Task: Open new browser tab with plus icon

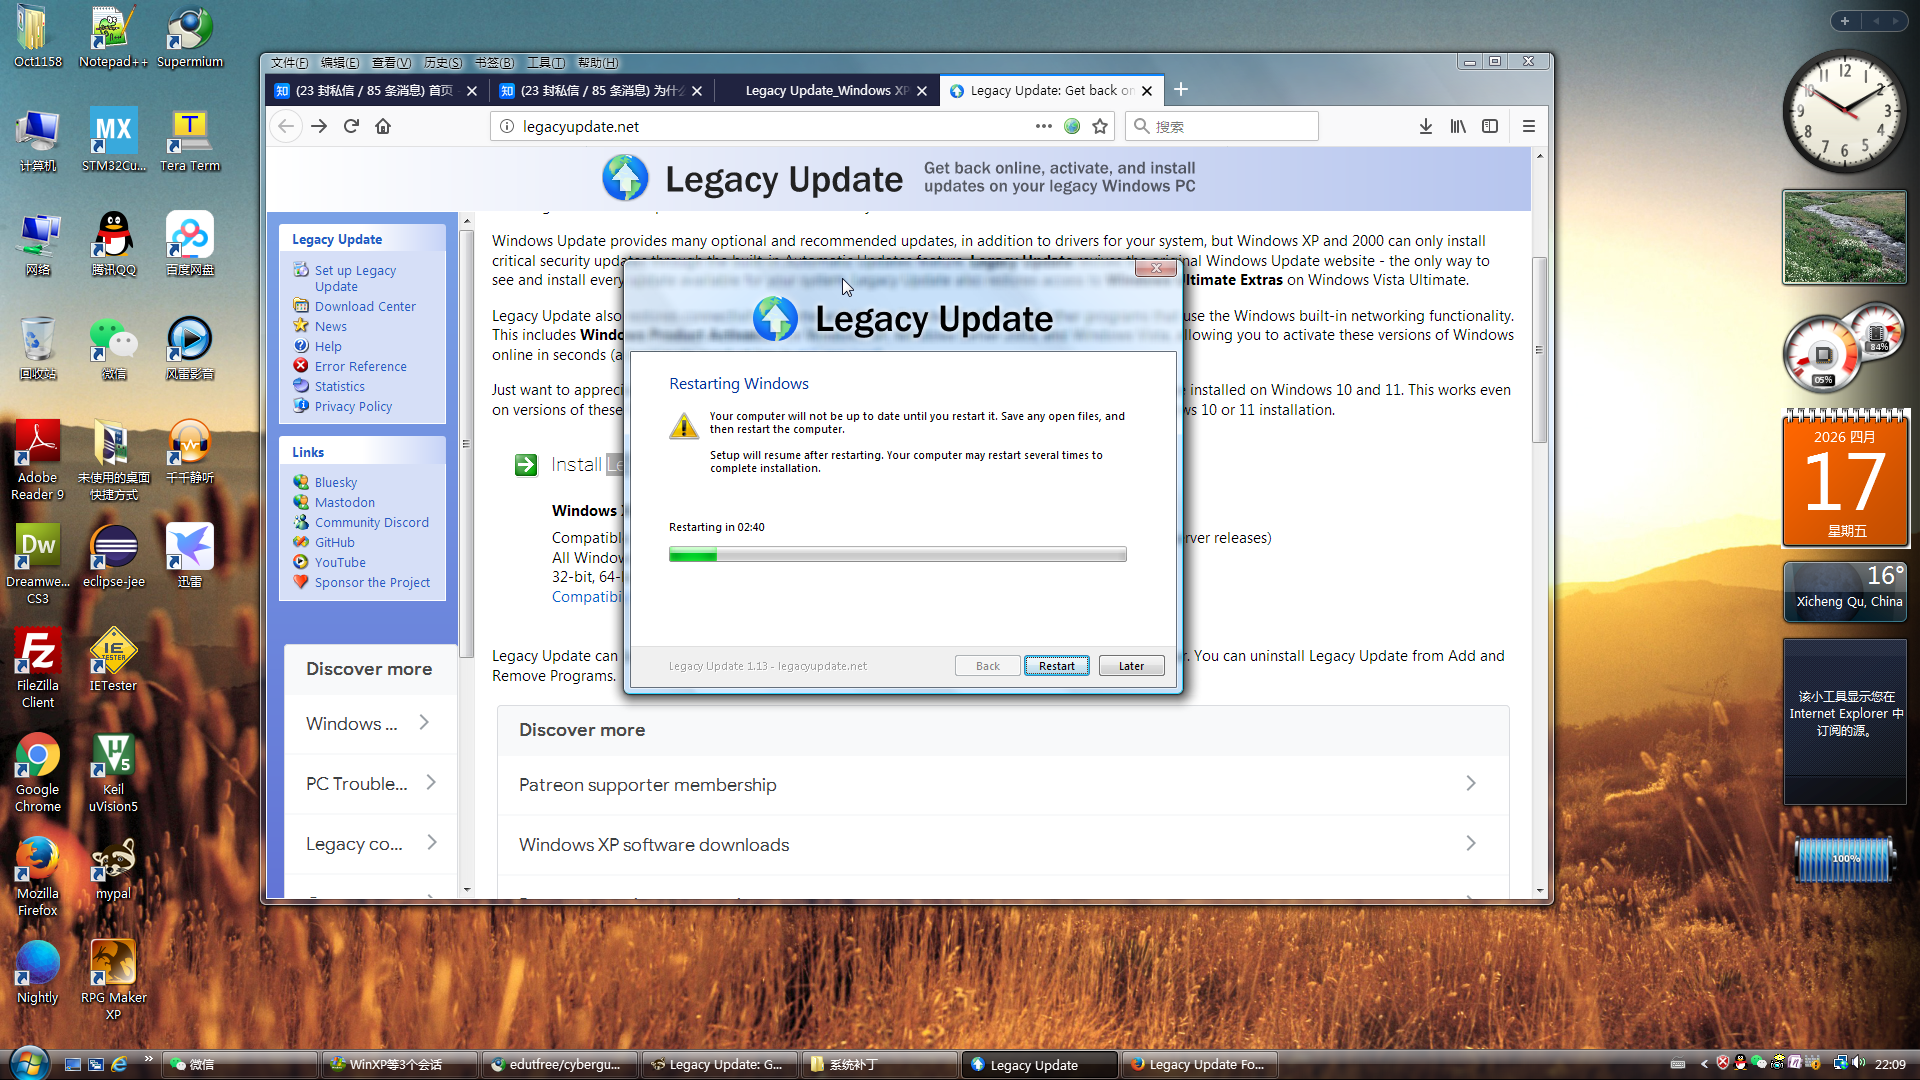Action: [x=1181, y=90]
